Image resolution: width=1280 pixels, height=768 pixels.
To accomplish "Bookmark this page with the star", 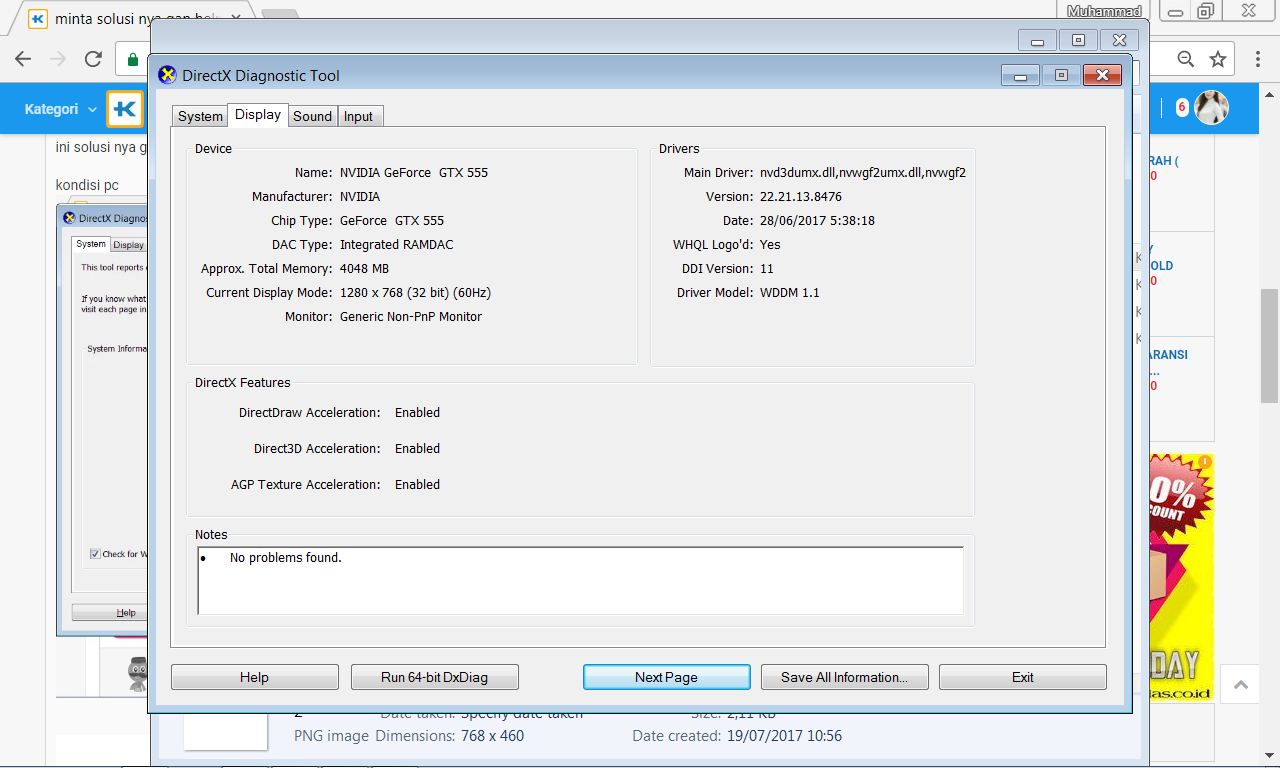I will pos(1217,59).
